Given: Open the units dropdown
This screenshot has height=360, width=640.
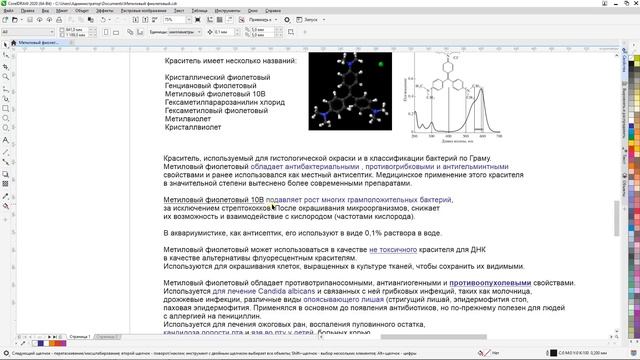Looking at the screenshot, I should pos(199,32).
